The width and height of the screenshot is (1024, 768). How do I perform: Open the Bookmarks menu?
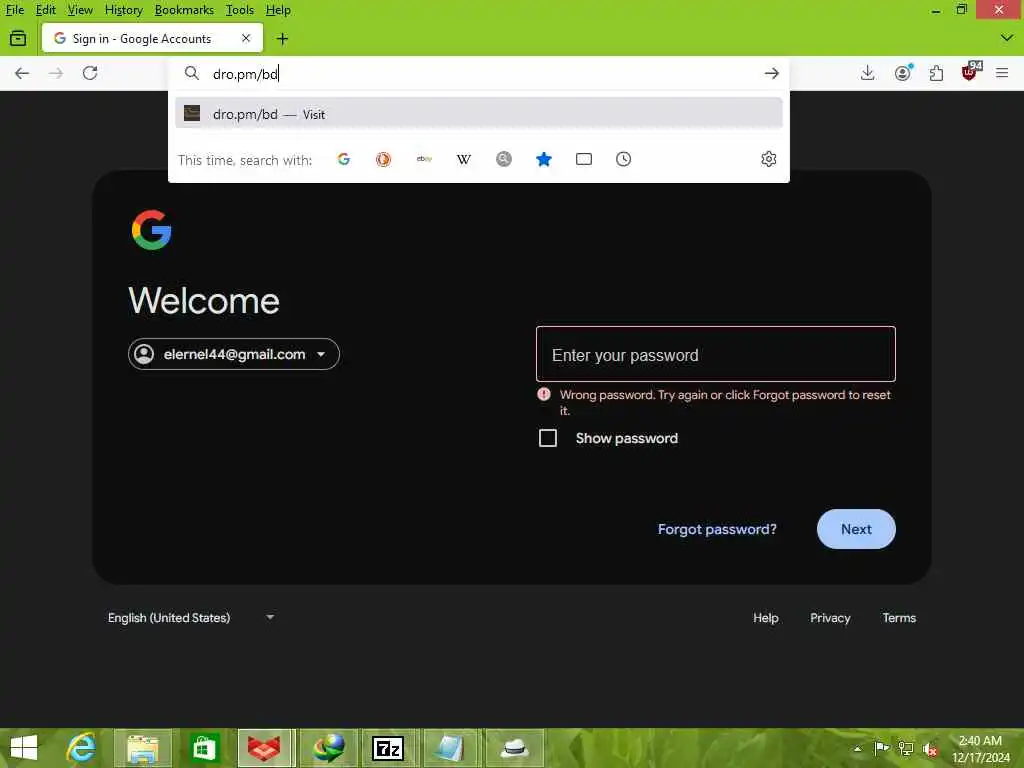(184, 10)
